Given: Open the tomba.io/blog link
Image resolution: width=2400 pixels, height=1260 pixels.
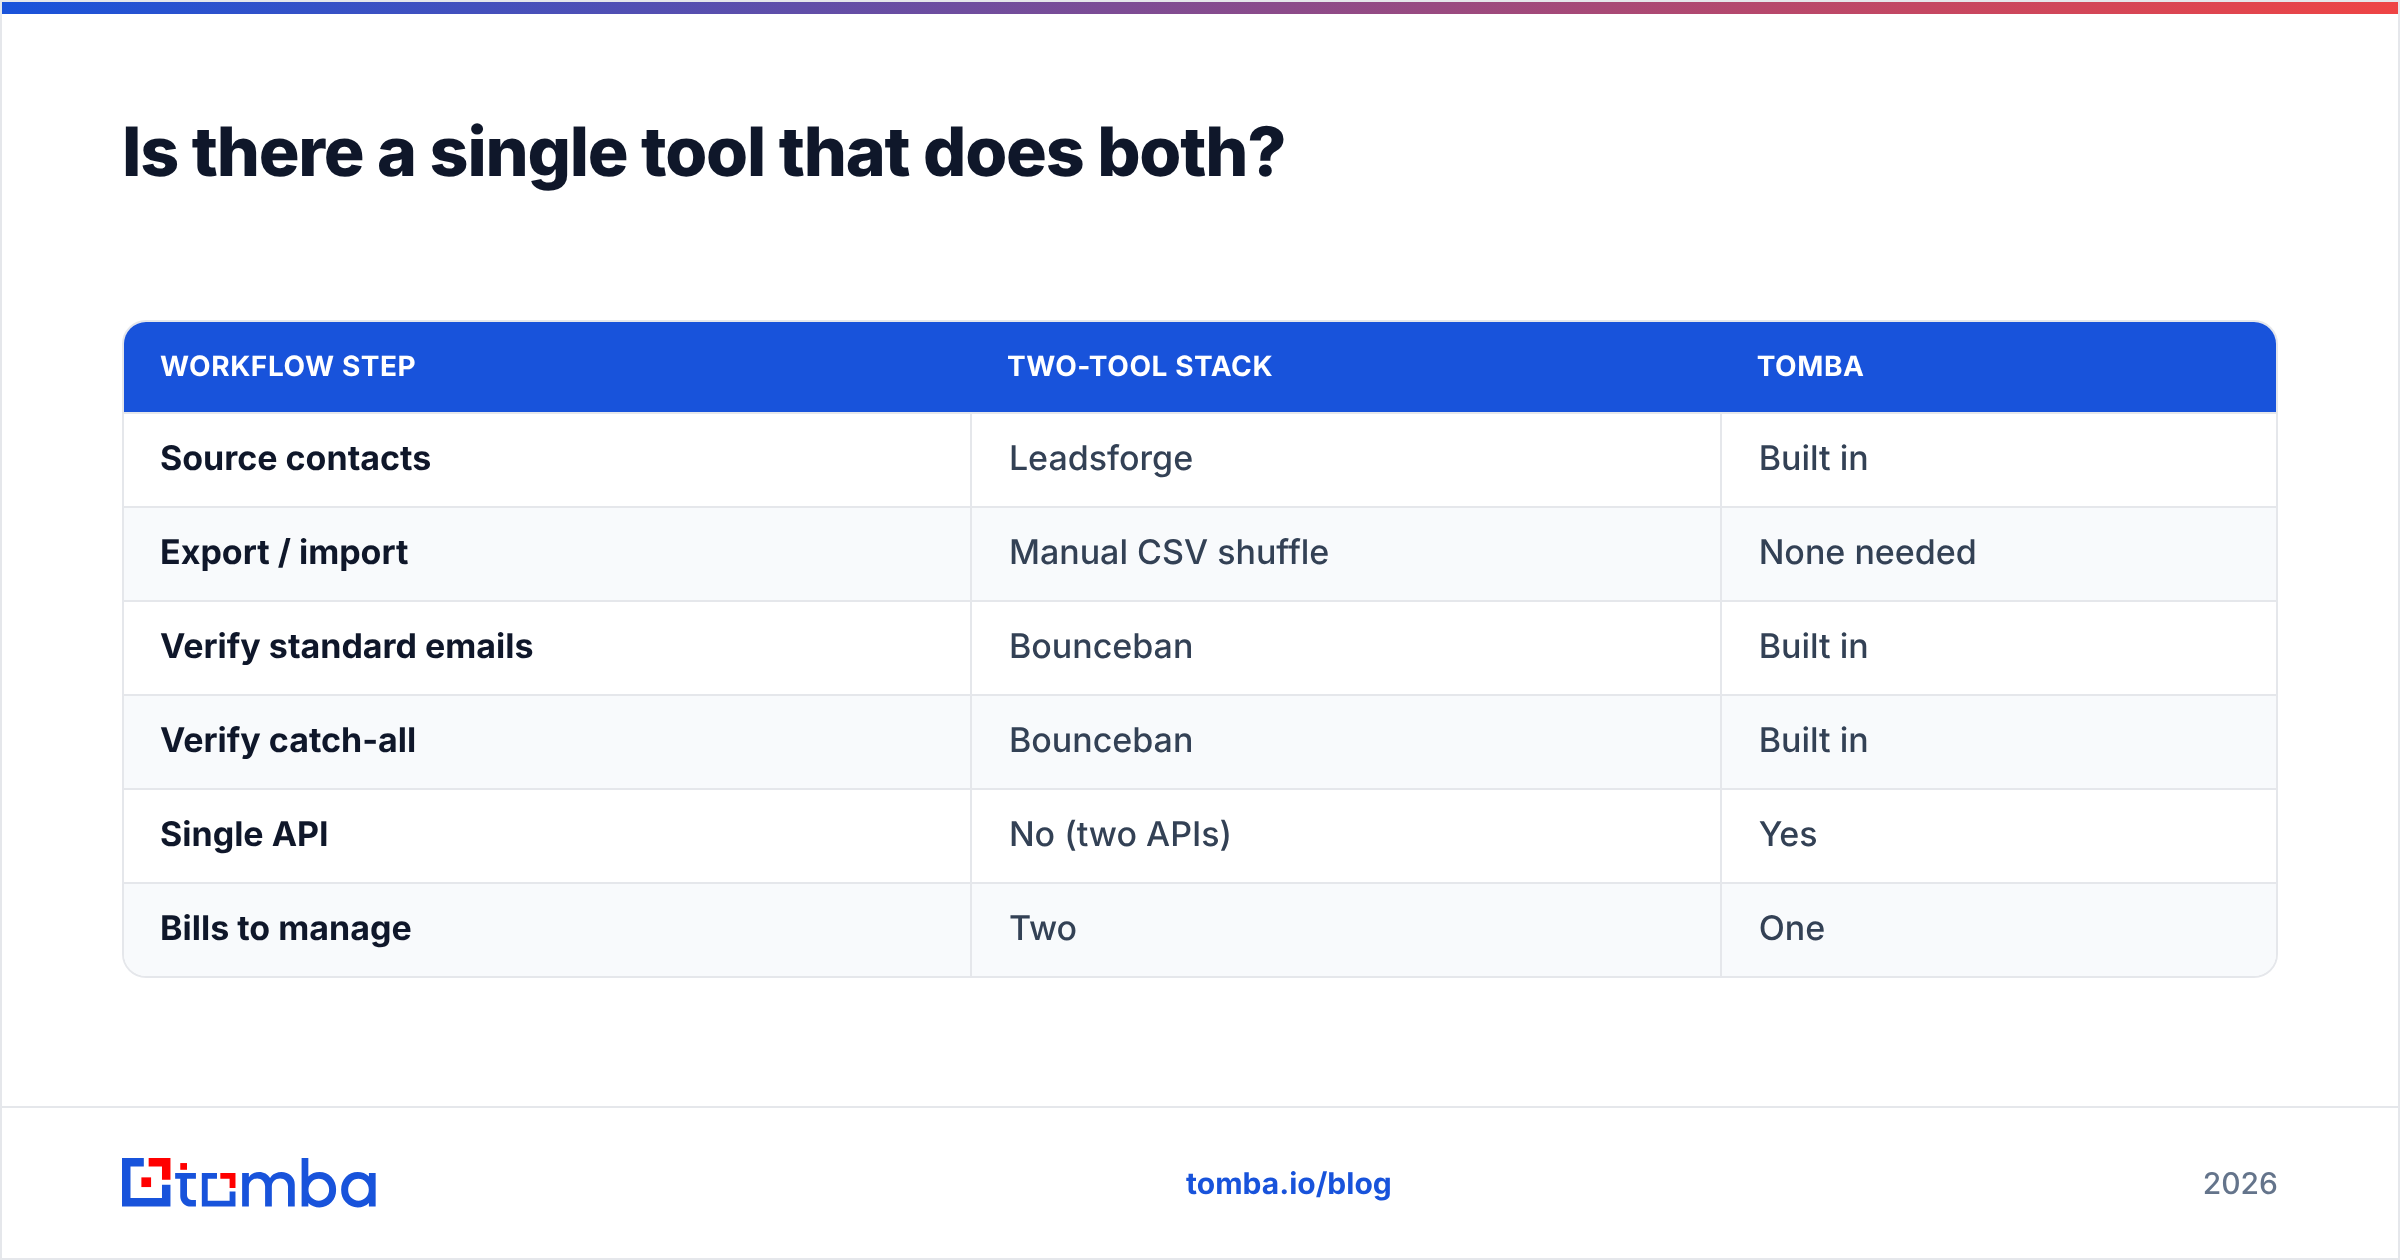Looking at the screenshot, I should pos(1288,1184).
